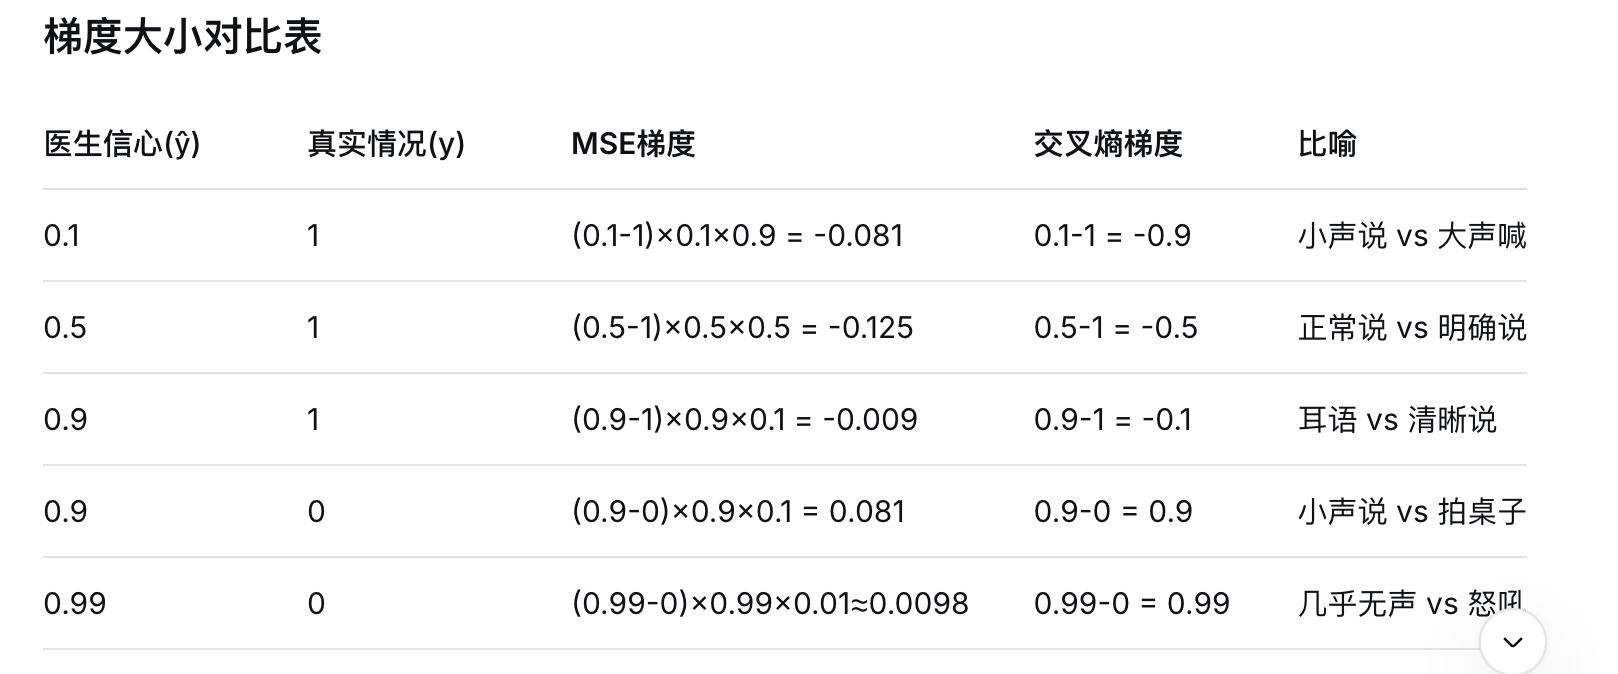The image size is (1618, 674).
Task: Click the 小声说 vs 拍桌子 cell
Action: pos(1411,512)
